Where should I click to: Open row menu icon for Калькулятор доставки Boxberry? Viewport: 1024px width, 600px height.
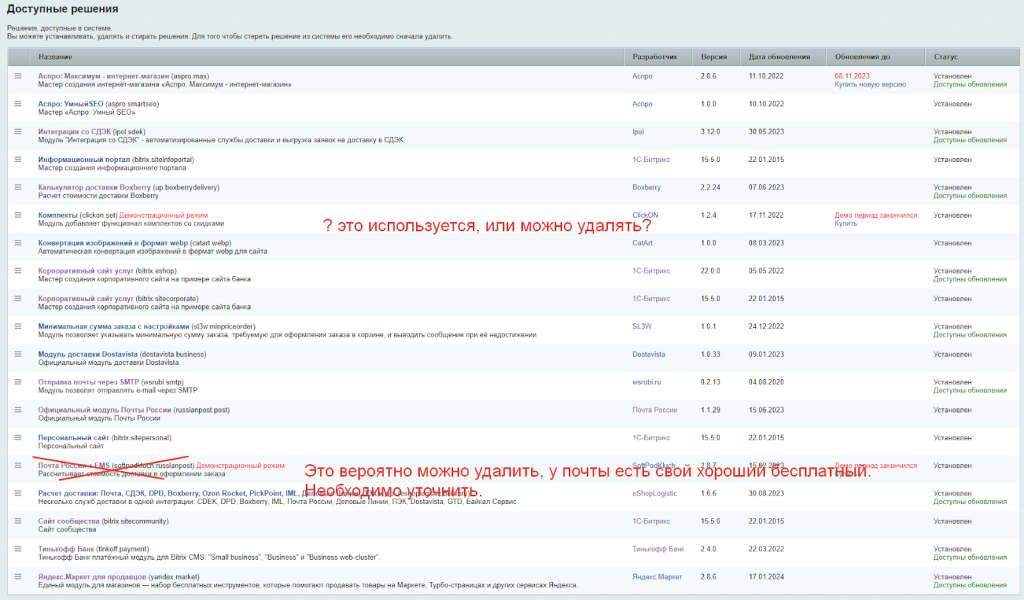click(x=18, y=187)
